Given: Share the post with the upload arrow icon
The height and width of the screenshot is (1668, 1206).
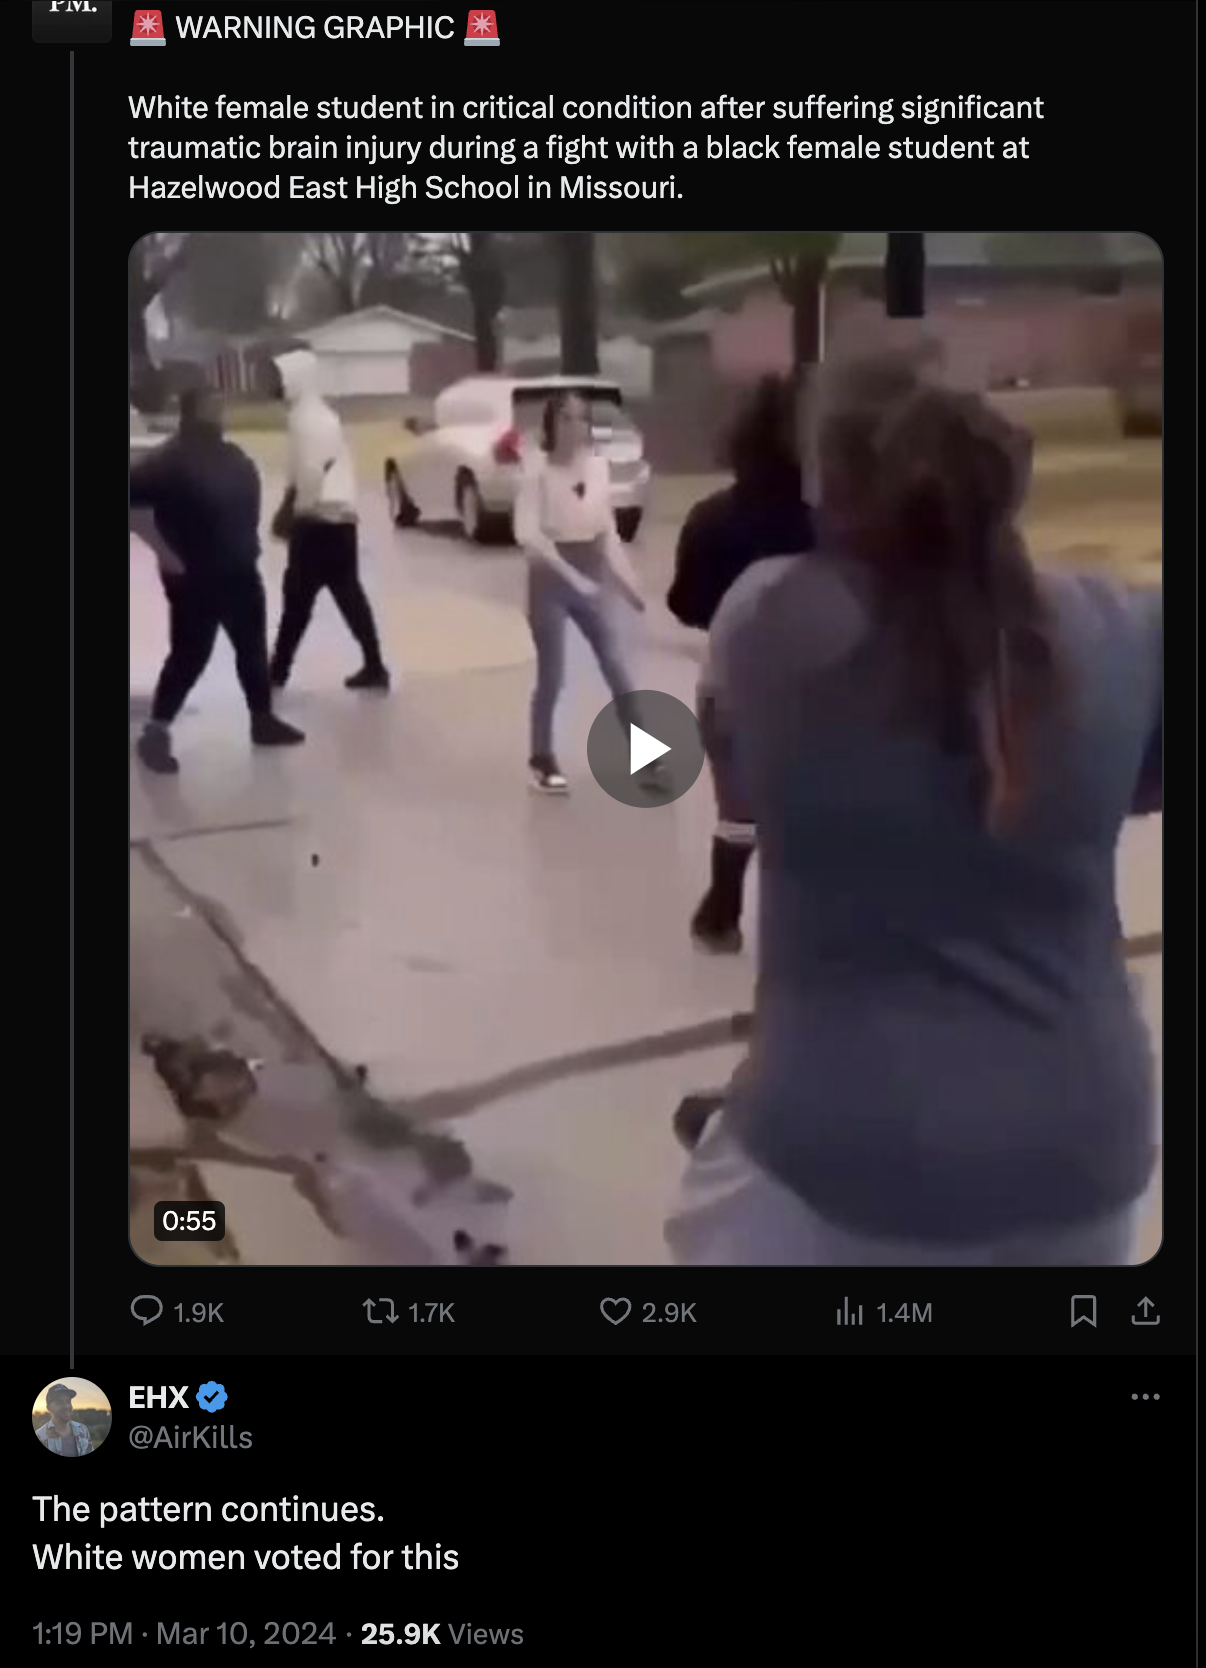Looking at the screenshot, I should click(x=1145, y=1310).
